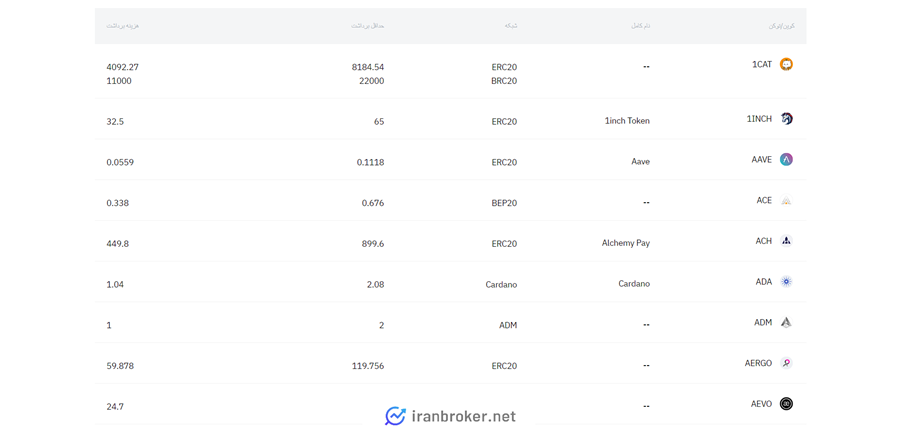The image size is (900, 430).
Task: Open the 1inch Token name link
Action: click(x=627, y=121)
